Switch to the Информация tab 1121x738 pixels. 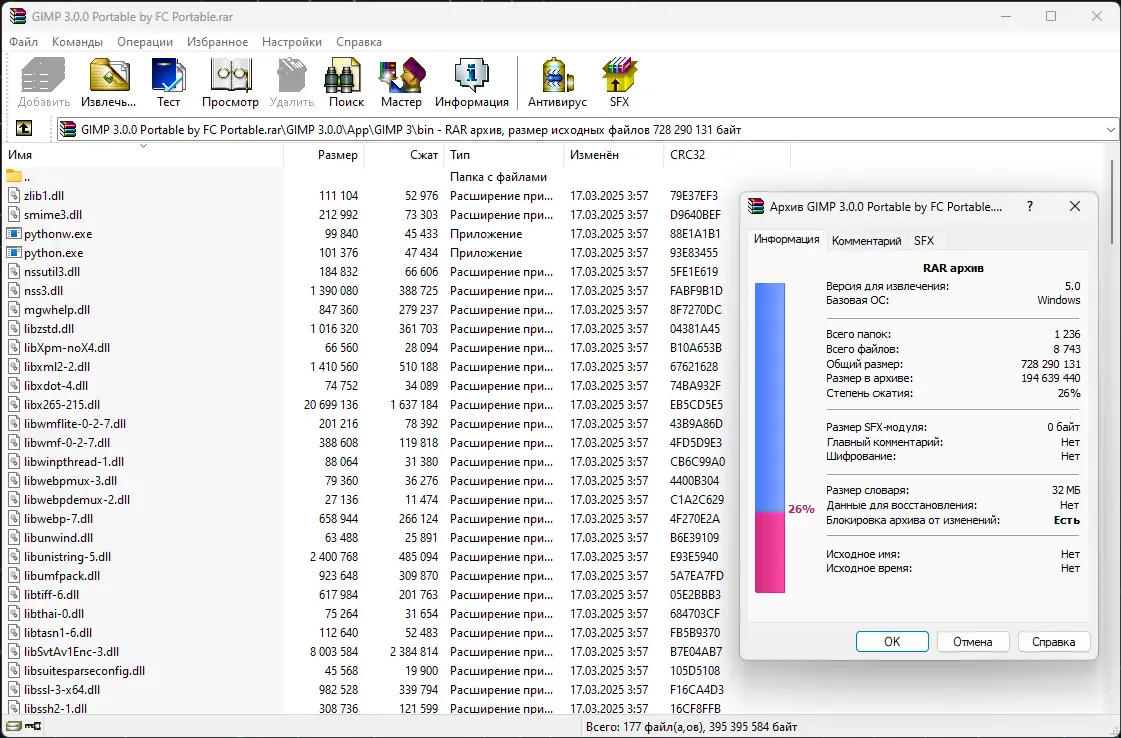786,240
